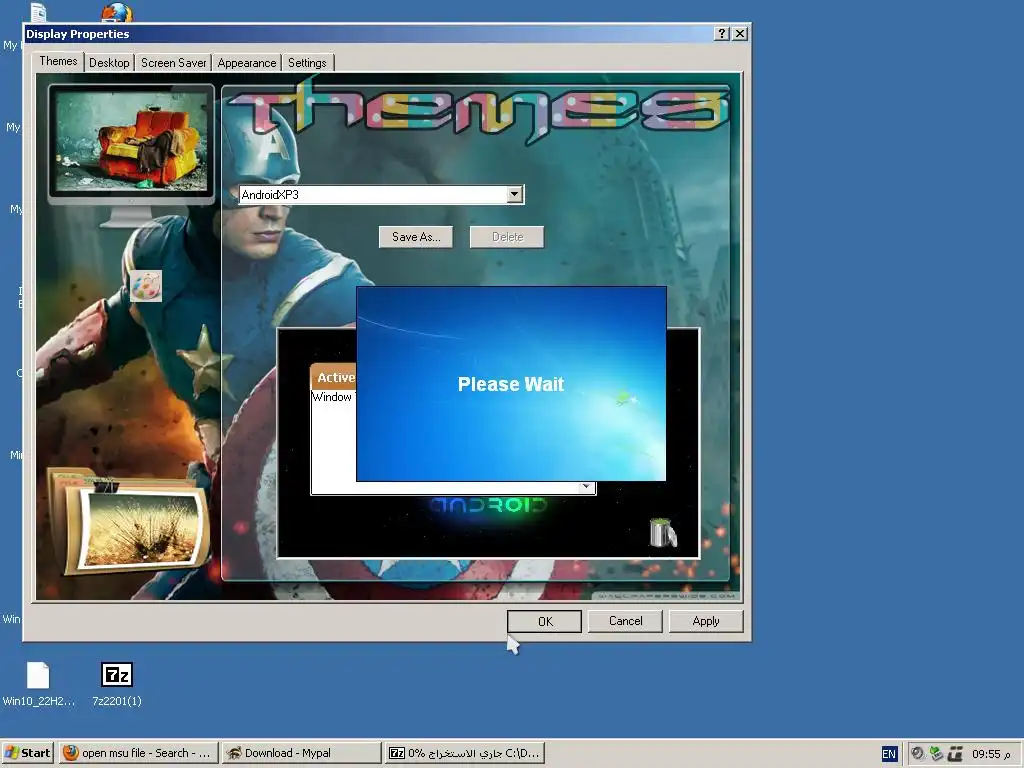Click the Window text in preview
1024x768 pixels.
coord(332,397)
